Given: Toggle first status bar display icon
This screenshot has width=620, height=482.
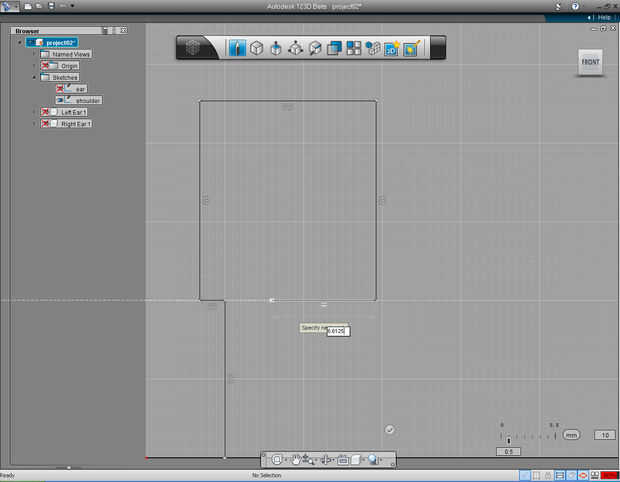Looking at the screenshot, I should [x=524, y=476].
